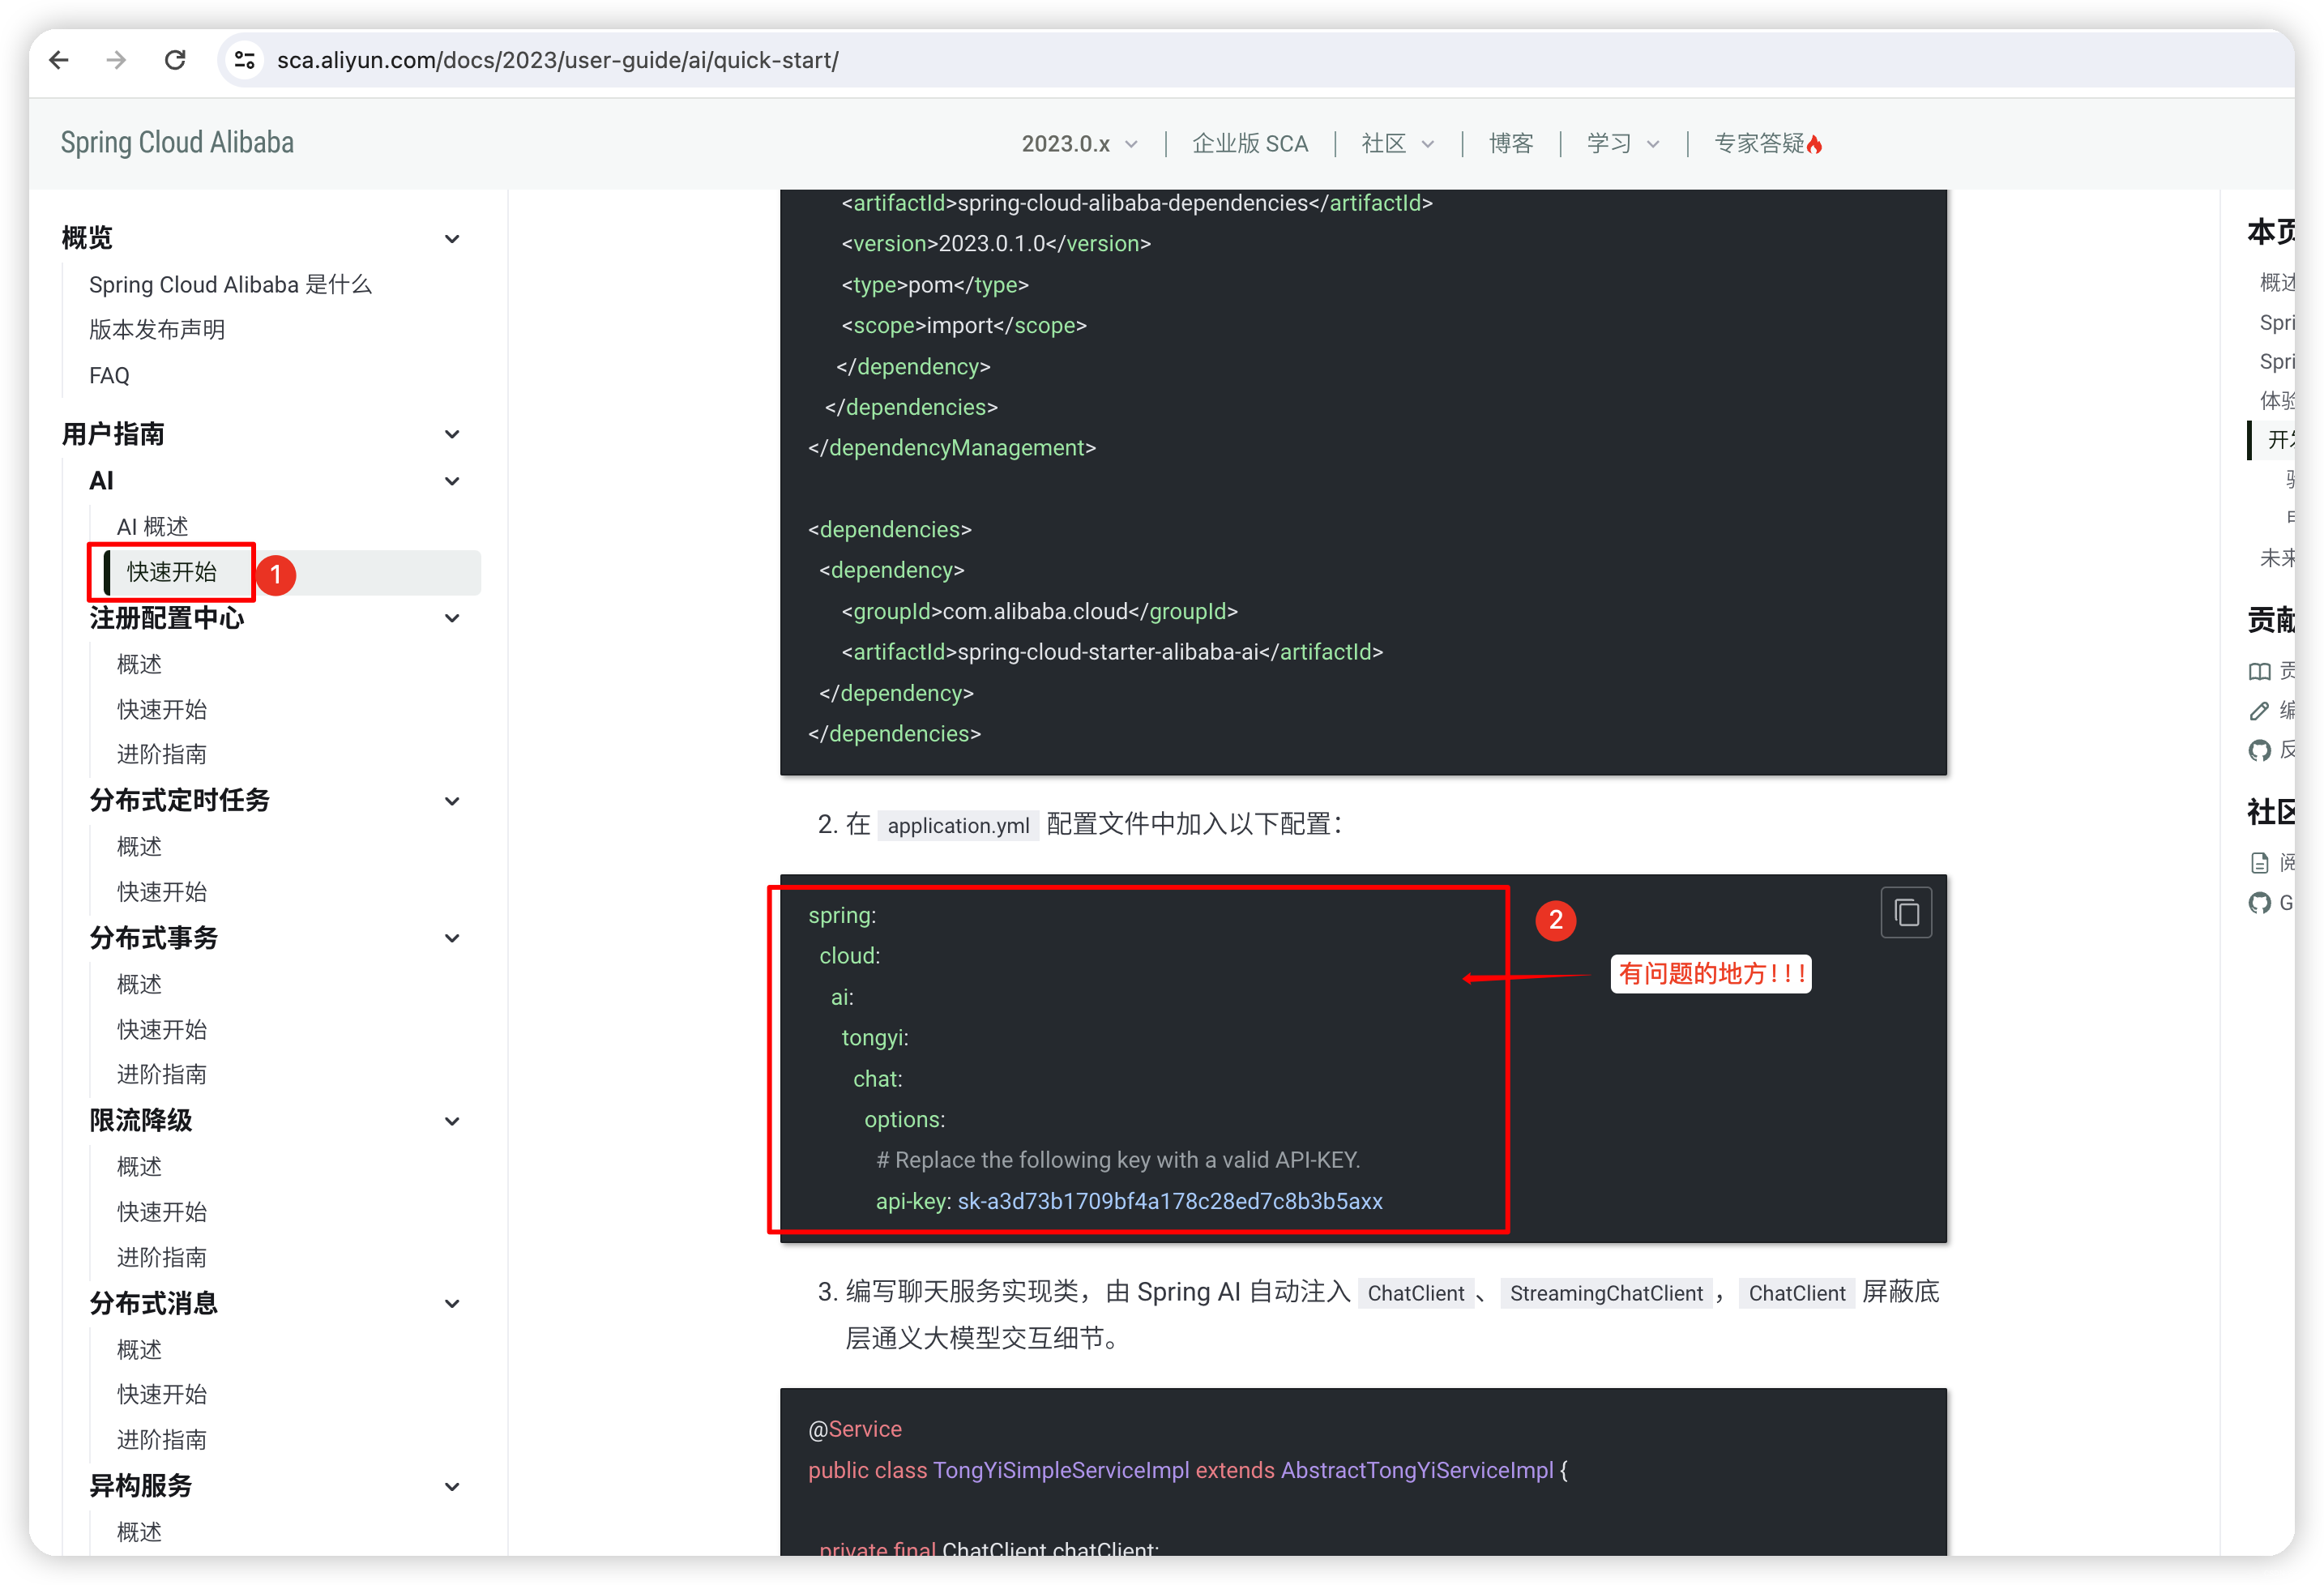Open 进阶指南 under 注册配置中心
The width and height of the screenshot is (2324, 1585).
(162, 754)
